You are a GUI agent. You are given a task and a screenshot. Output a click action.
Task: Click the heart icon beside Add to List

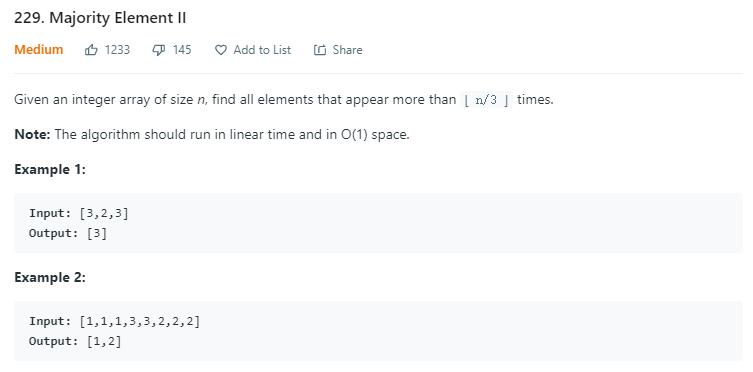click(220, 50)
